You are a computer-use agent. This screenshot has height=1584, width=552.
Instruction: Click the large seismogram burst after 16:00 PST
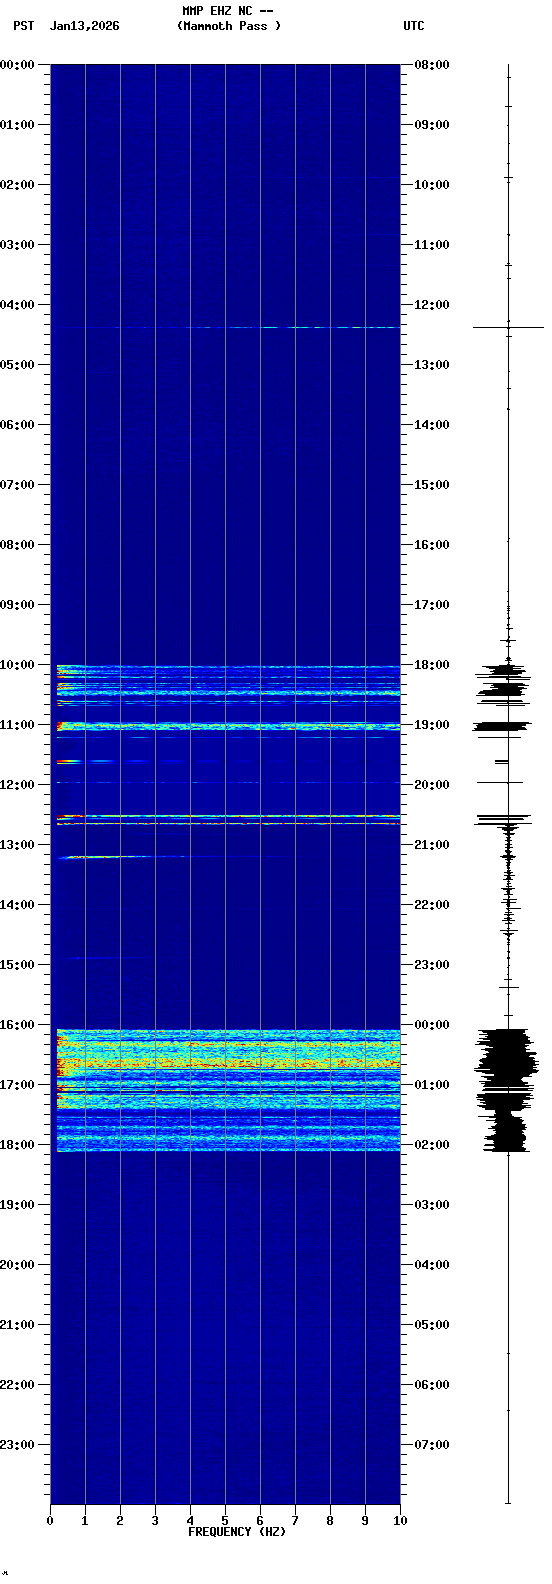(x=507, y=1090)
